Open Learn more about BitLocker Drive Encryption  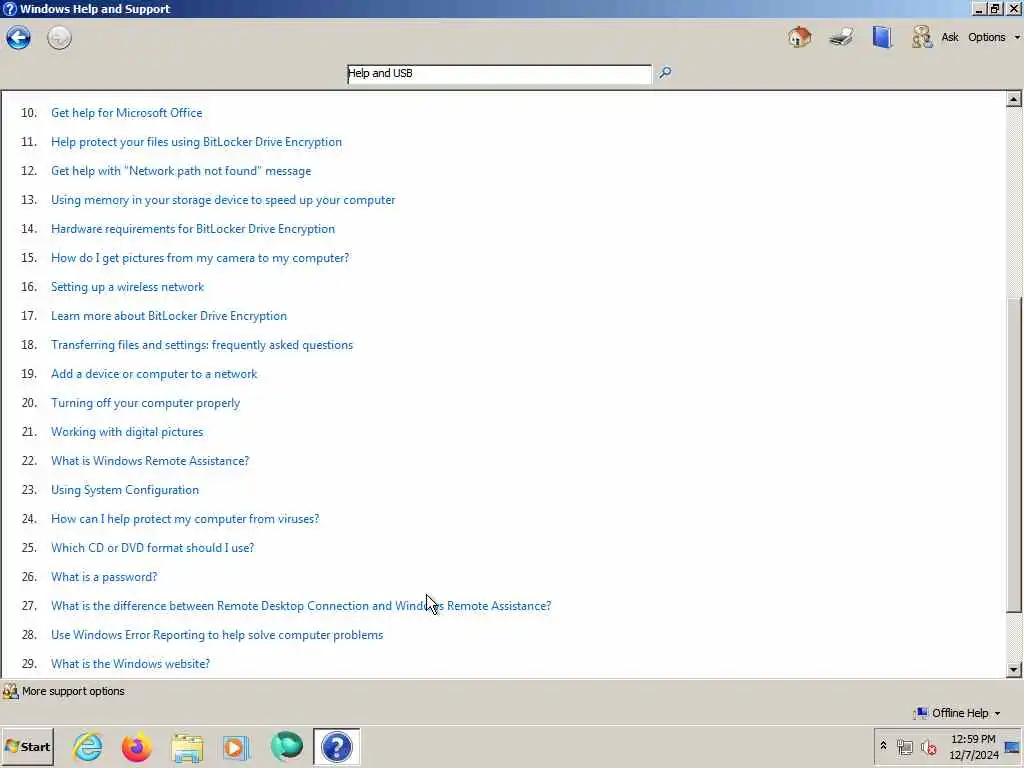click(169, 316)
